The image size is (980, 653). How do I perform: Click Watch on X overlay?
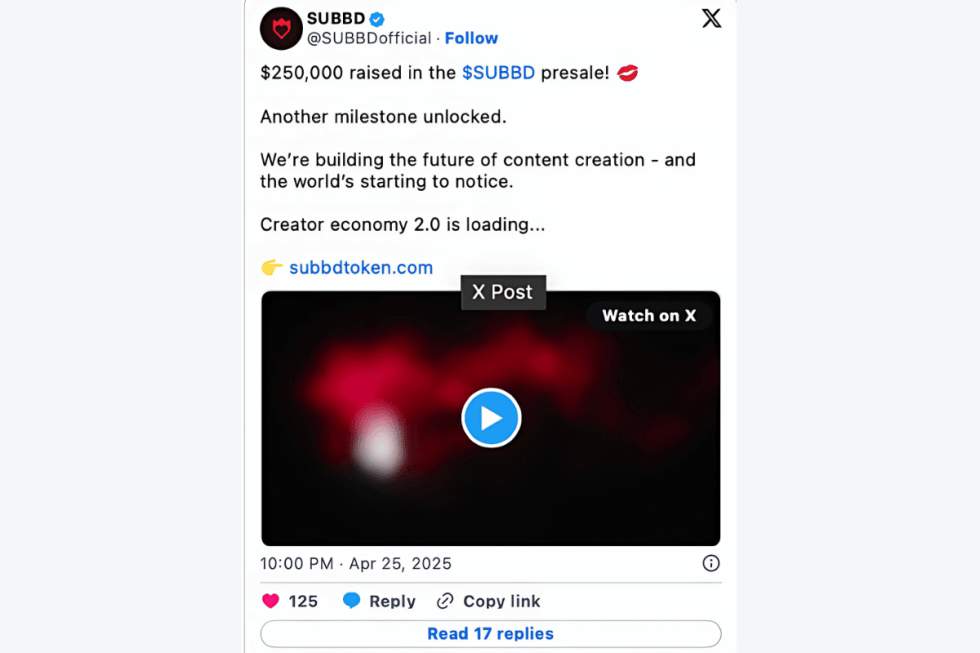coord(649,315)
